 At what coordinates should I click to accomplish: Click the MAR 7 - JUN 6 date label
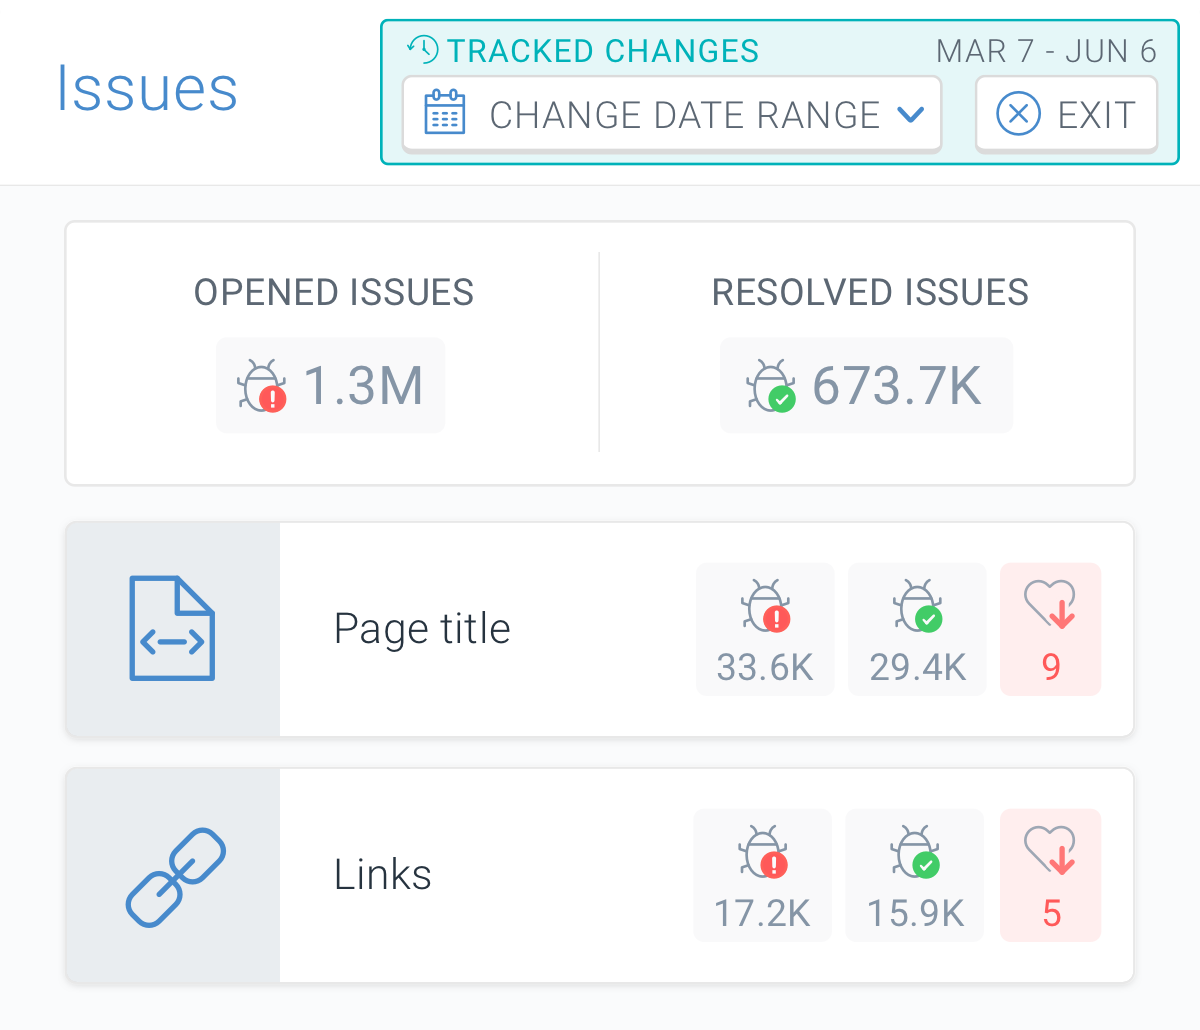(x=1046, y=50)
